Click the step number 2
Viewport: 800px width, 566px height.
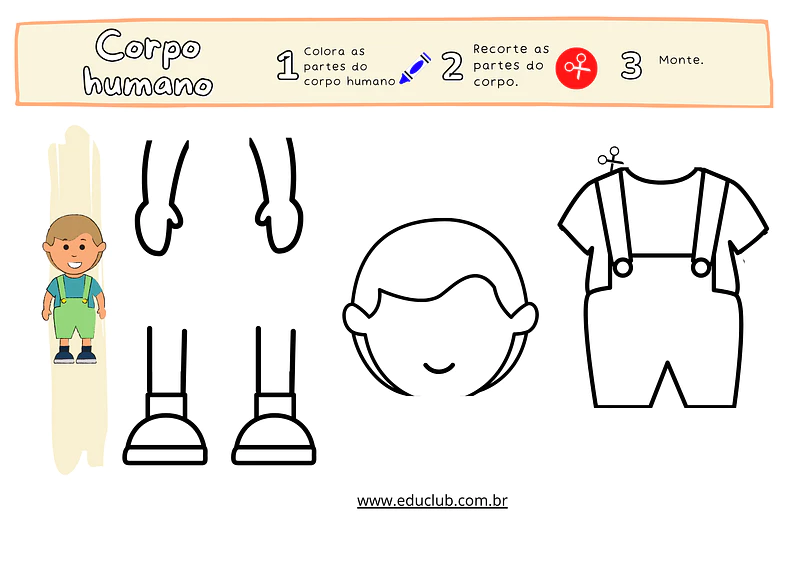click(452, 66)
